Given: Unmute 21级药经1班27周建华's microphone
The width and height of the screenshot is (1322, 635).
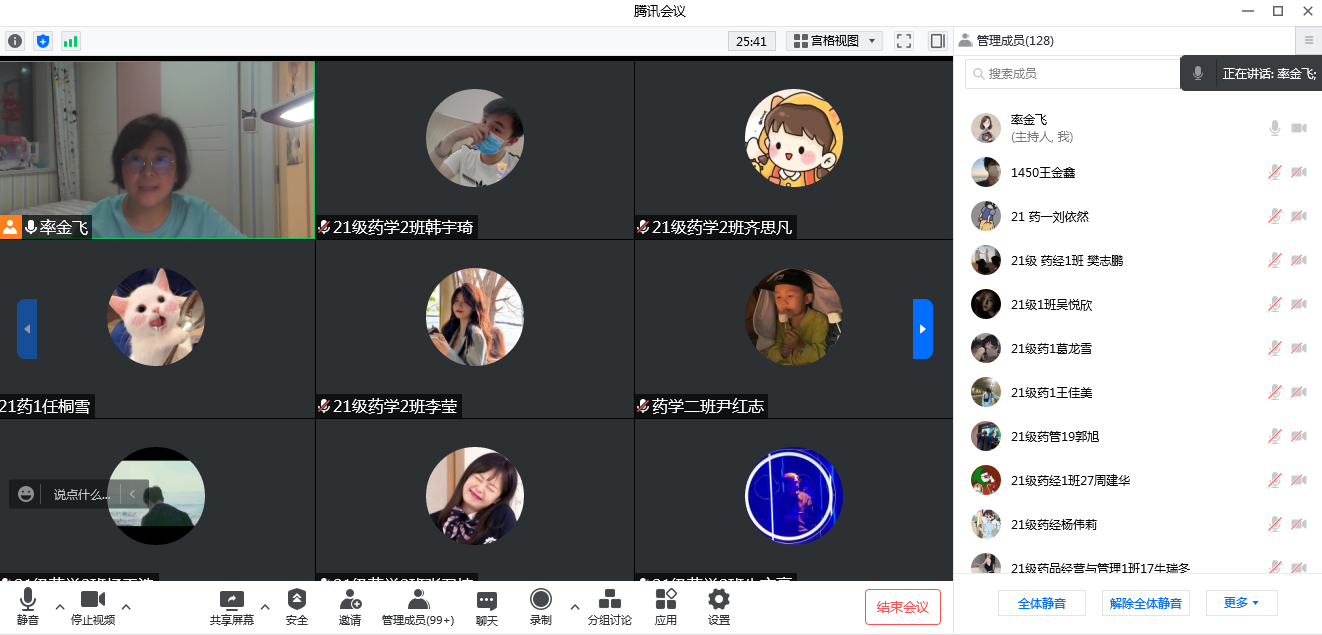Looking at the screenshot, I should (x=1275, y=480).
